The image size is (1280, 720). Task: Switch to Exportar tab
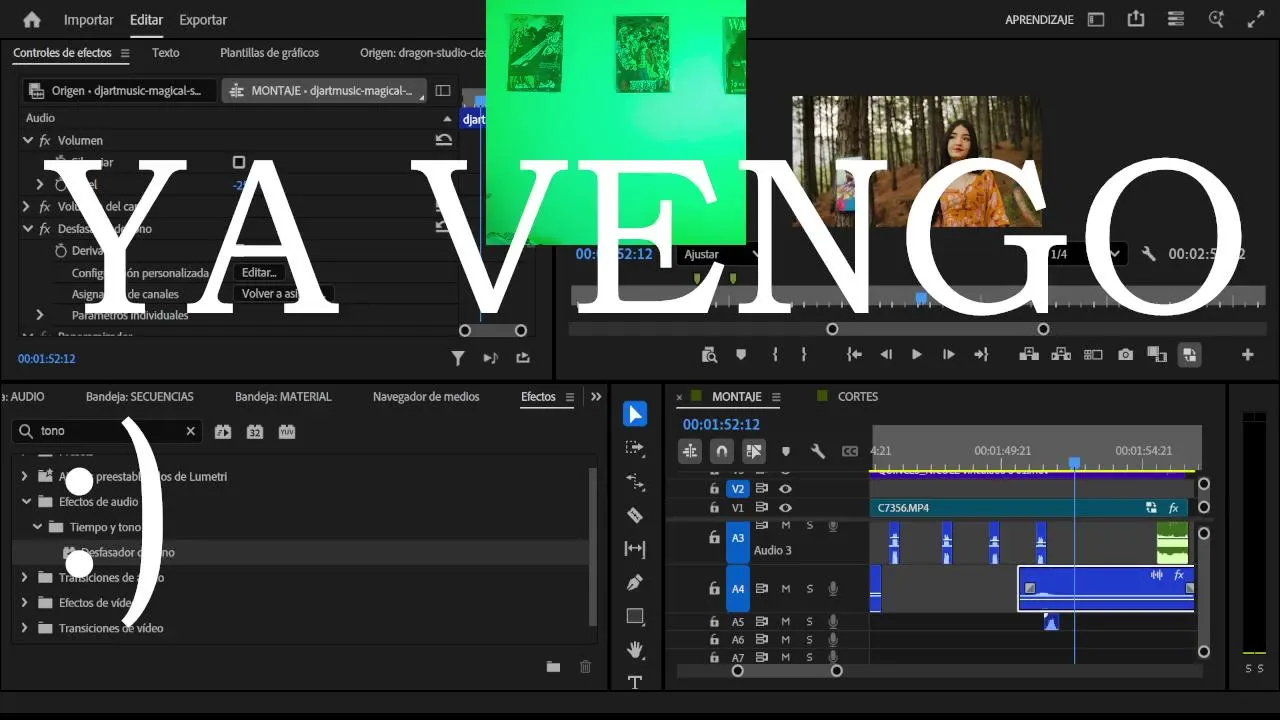pyautogui.click(x=203, y=19)
